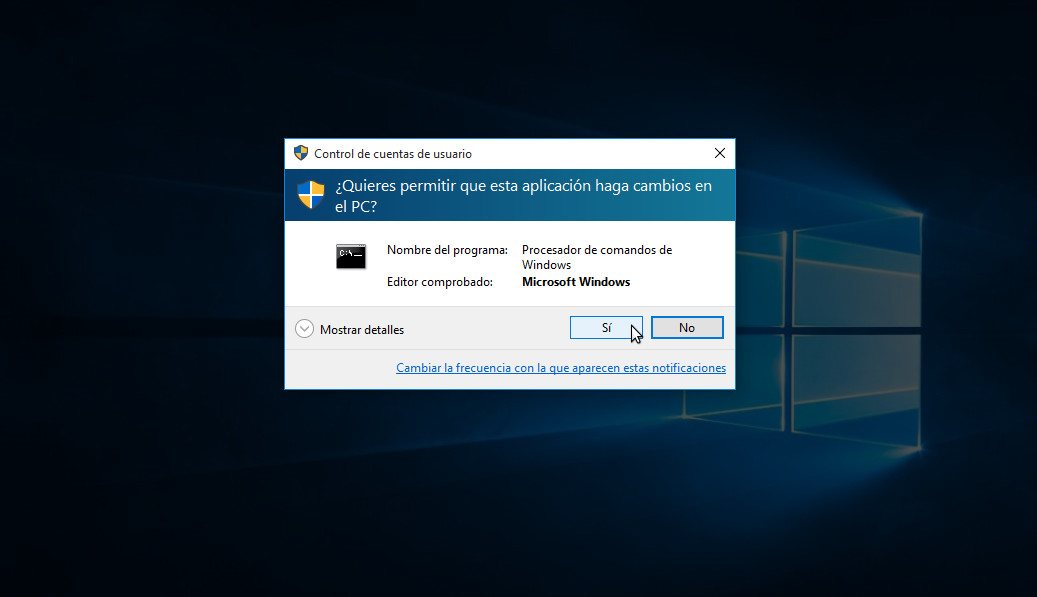This screenshot has height=597, width=1037.
Task: Select the 'Procesador de comandos de Windows' text
Action: click(596, 257)
